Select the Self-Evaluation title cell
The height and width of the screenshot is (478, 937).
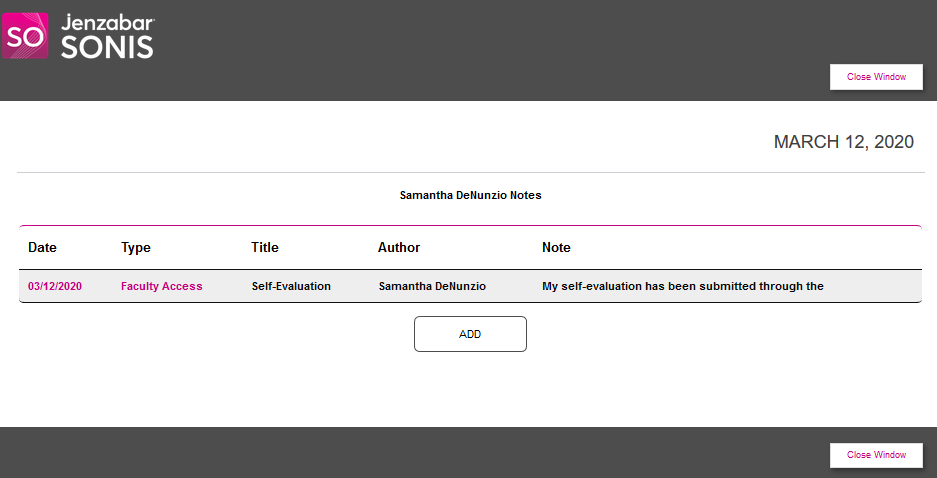[291, 286]
